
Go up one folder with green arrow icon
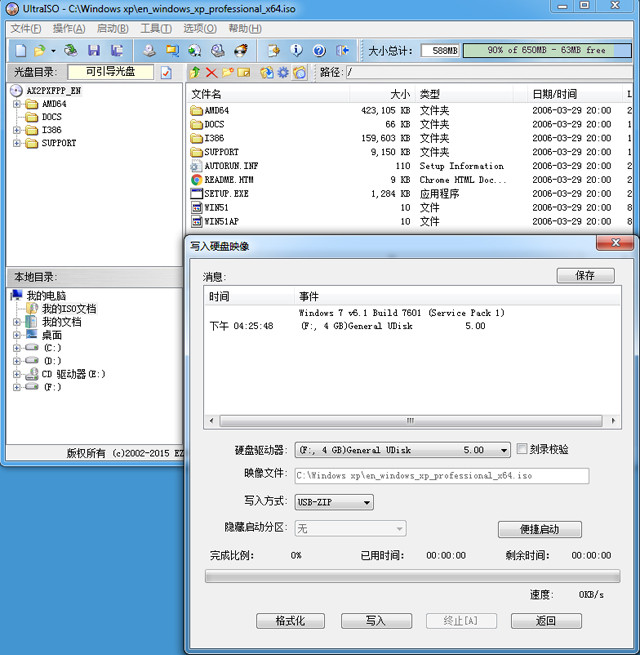tap(195, 73)
